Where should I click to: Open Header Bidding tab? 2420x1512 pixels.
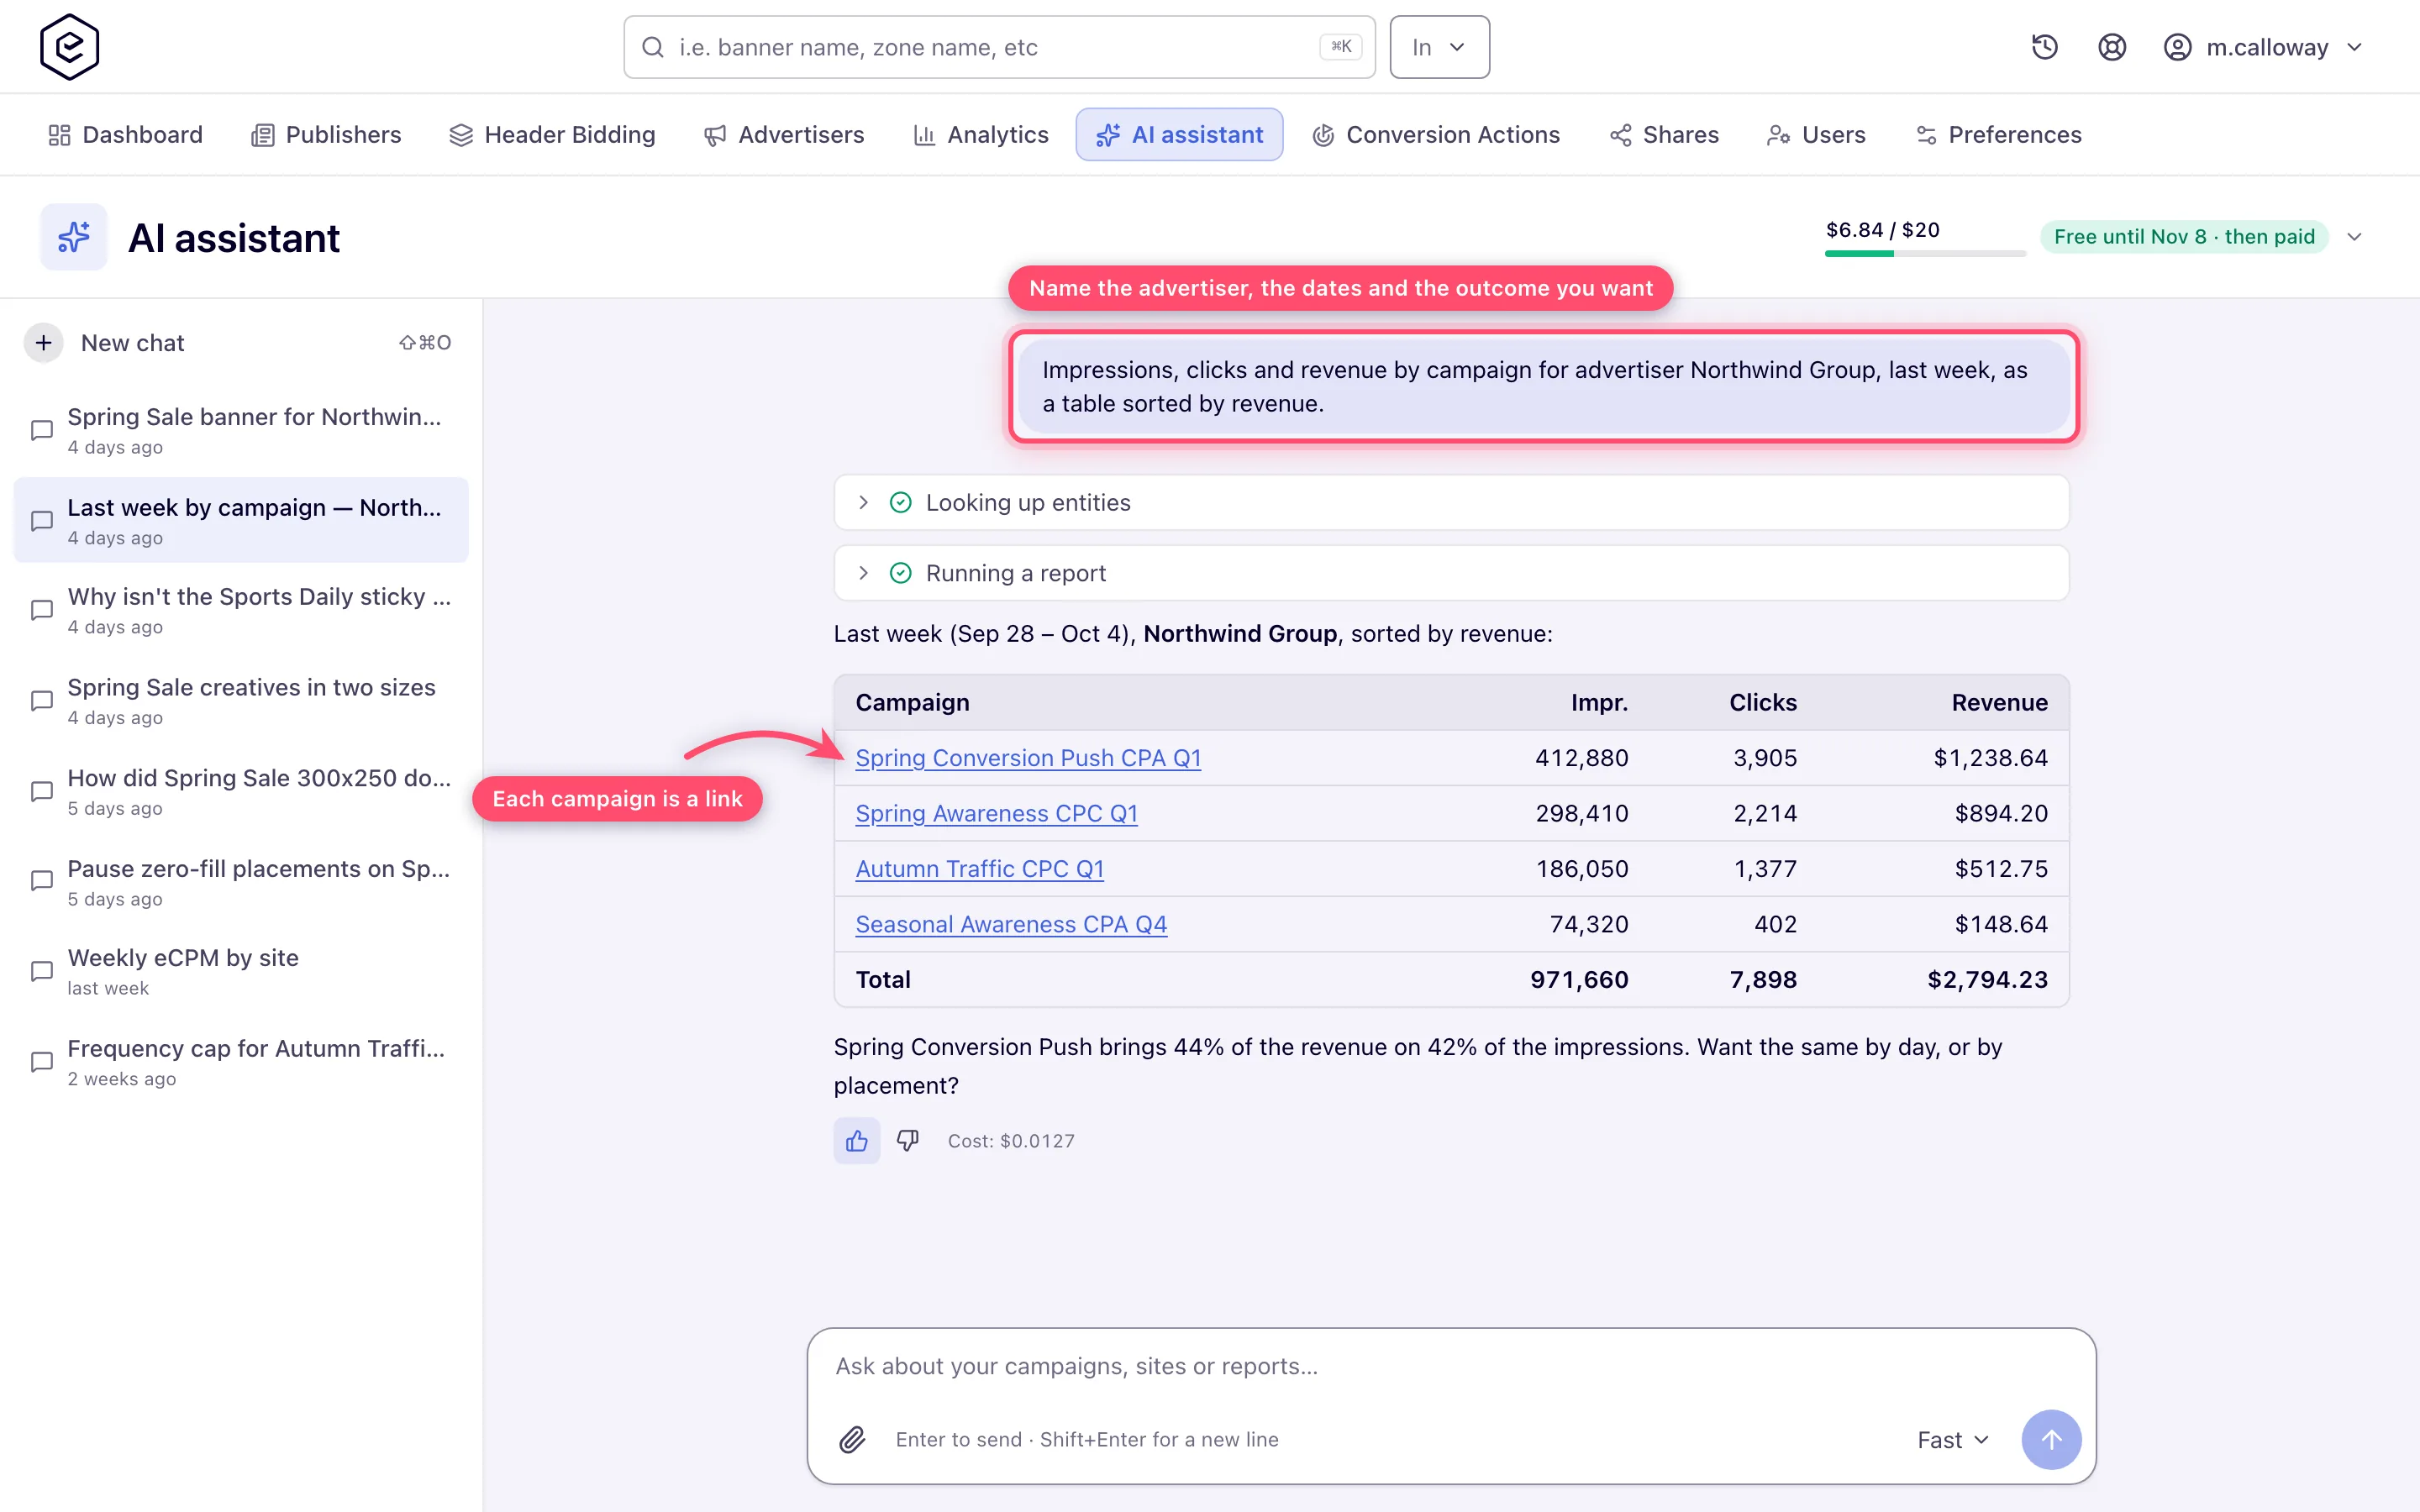tap(552, 134)
